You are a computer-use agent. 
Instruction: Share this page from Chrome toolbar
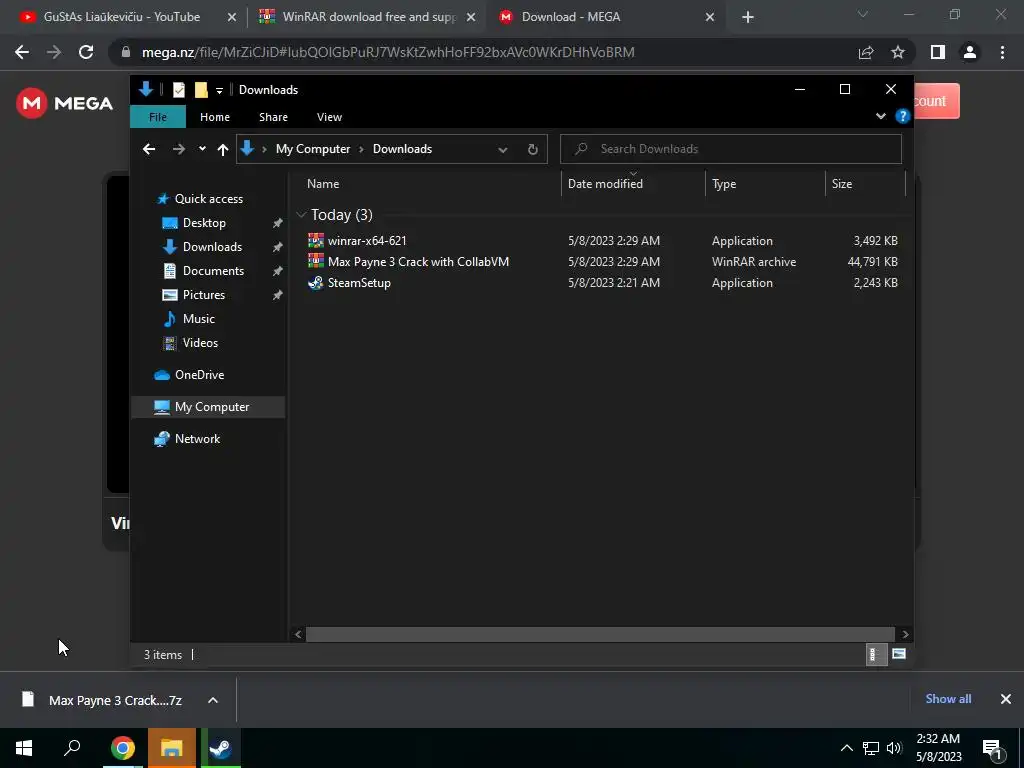click(x=866, y=52)
